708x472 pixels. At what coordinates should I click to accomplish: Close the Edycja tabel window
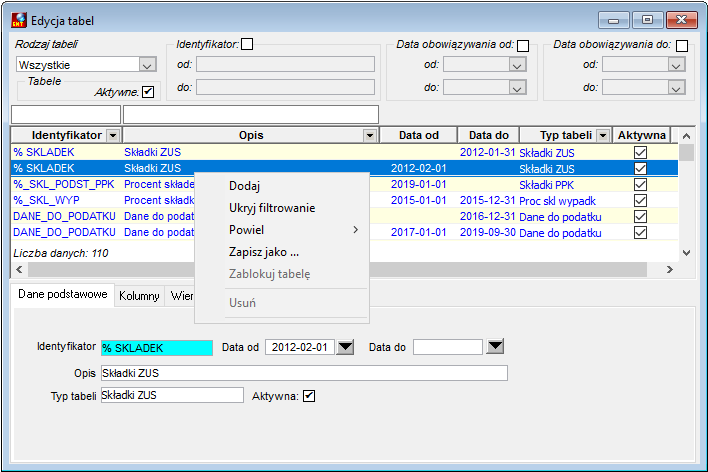coord(682,20)
